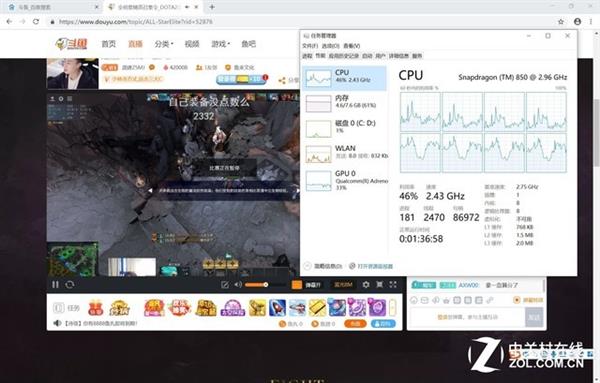Viewport: 600px width, 383px height.
Task: Click the gold treasure icon next to red gift box
Action: pyautogui.click(x=119, y=308)
